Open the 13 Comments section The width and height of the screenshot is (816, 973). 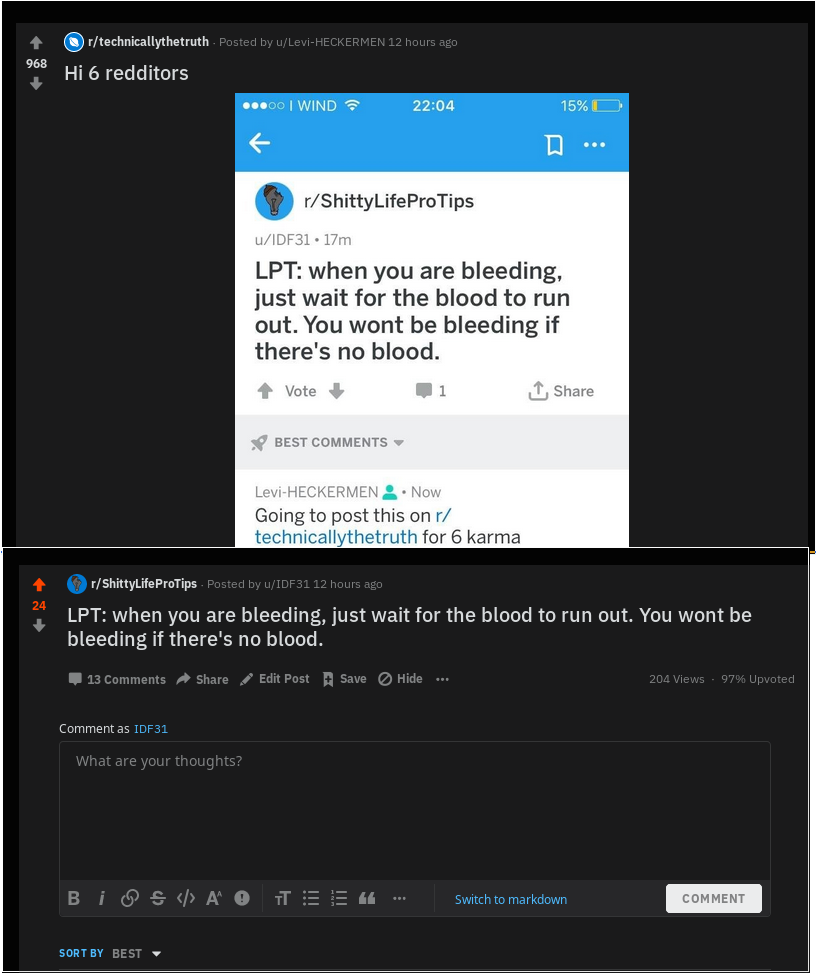(117, 679)
